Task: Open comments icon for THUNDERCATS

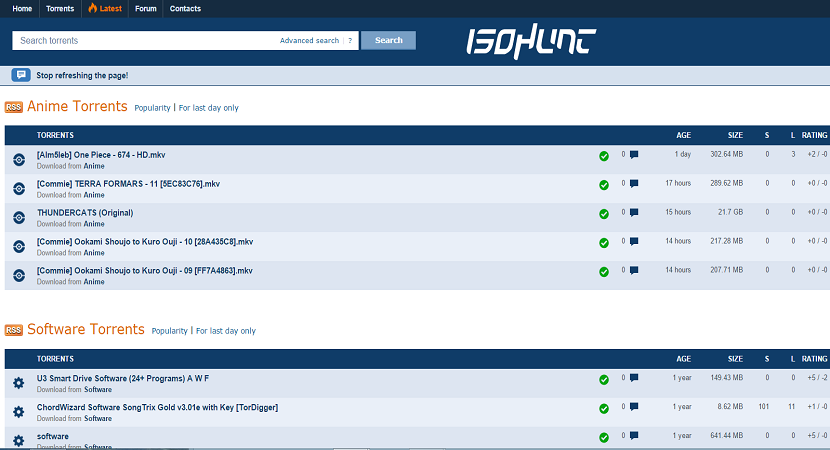Action: pyautogui.click(x=634, y=212)
